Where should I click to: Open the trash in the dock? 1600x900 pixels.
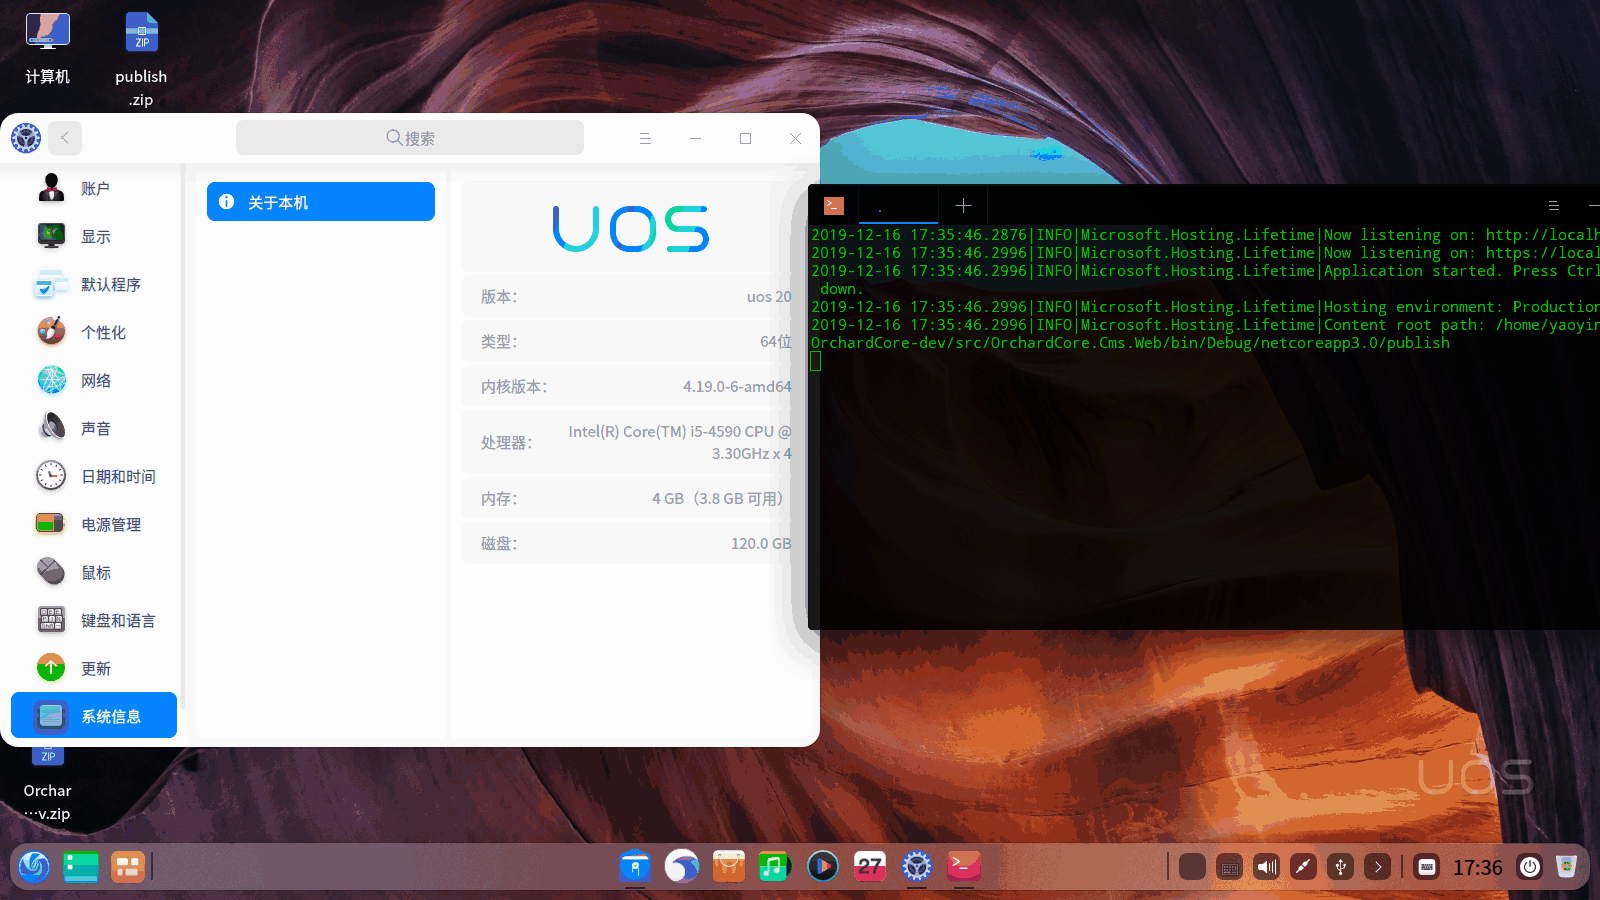coord(1567,867)
